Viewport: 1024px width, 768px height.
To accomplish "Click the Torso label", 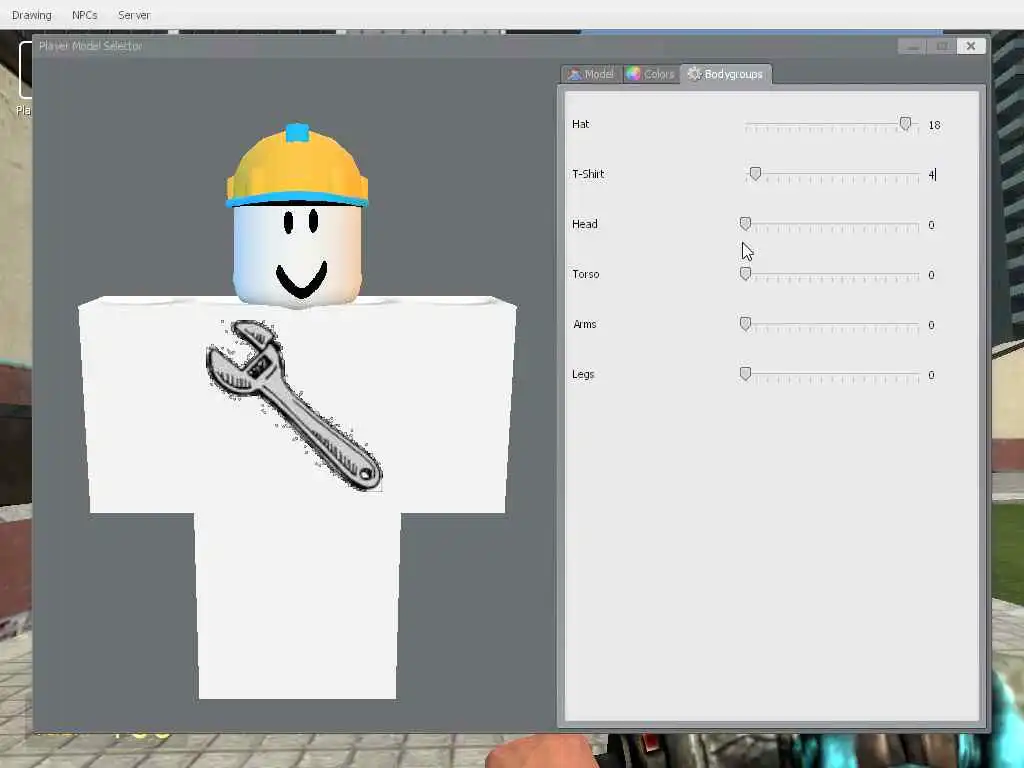I will coord(586,274).
